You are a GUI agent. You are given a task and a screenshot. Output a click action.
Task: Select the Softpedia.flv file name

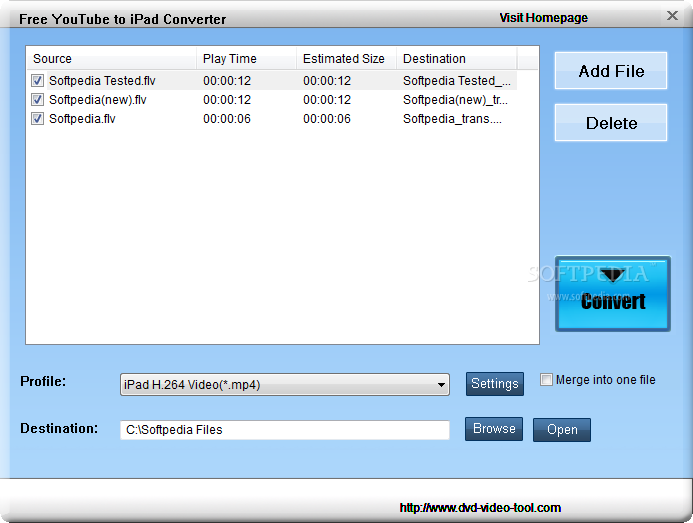coord(82,119)
